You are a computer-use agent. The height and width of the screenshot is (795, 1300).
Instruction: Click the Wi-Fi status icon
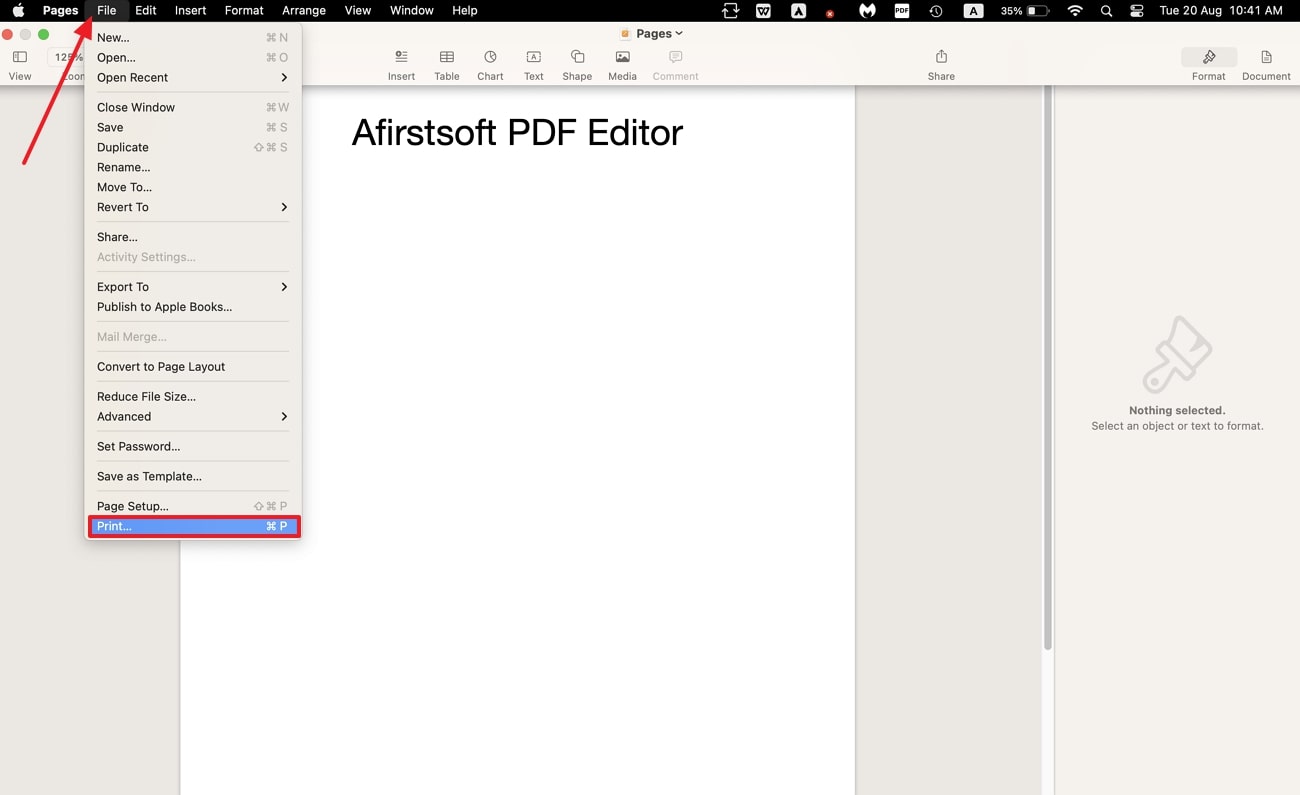tap(1075, 11)
